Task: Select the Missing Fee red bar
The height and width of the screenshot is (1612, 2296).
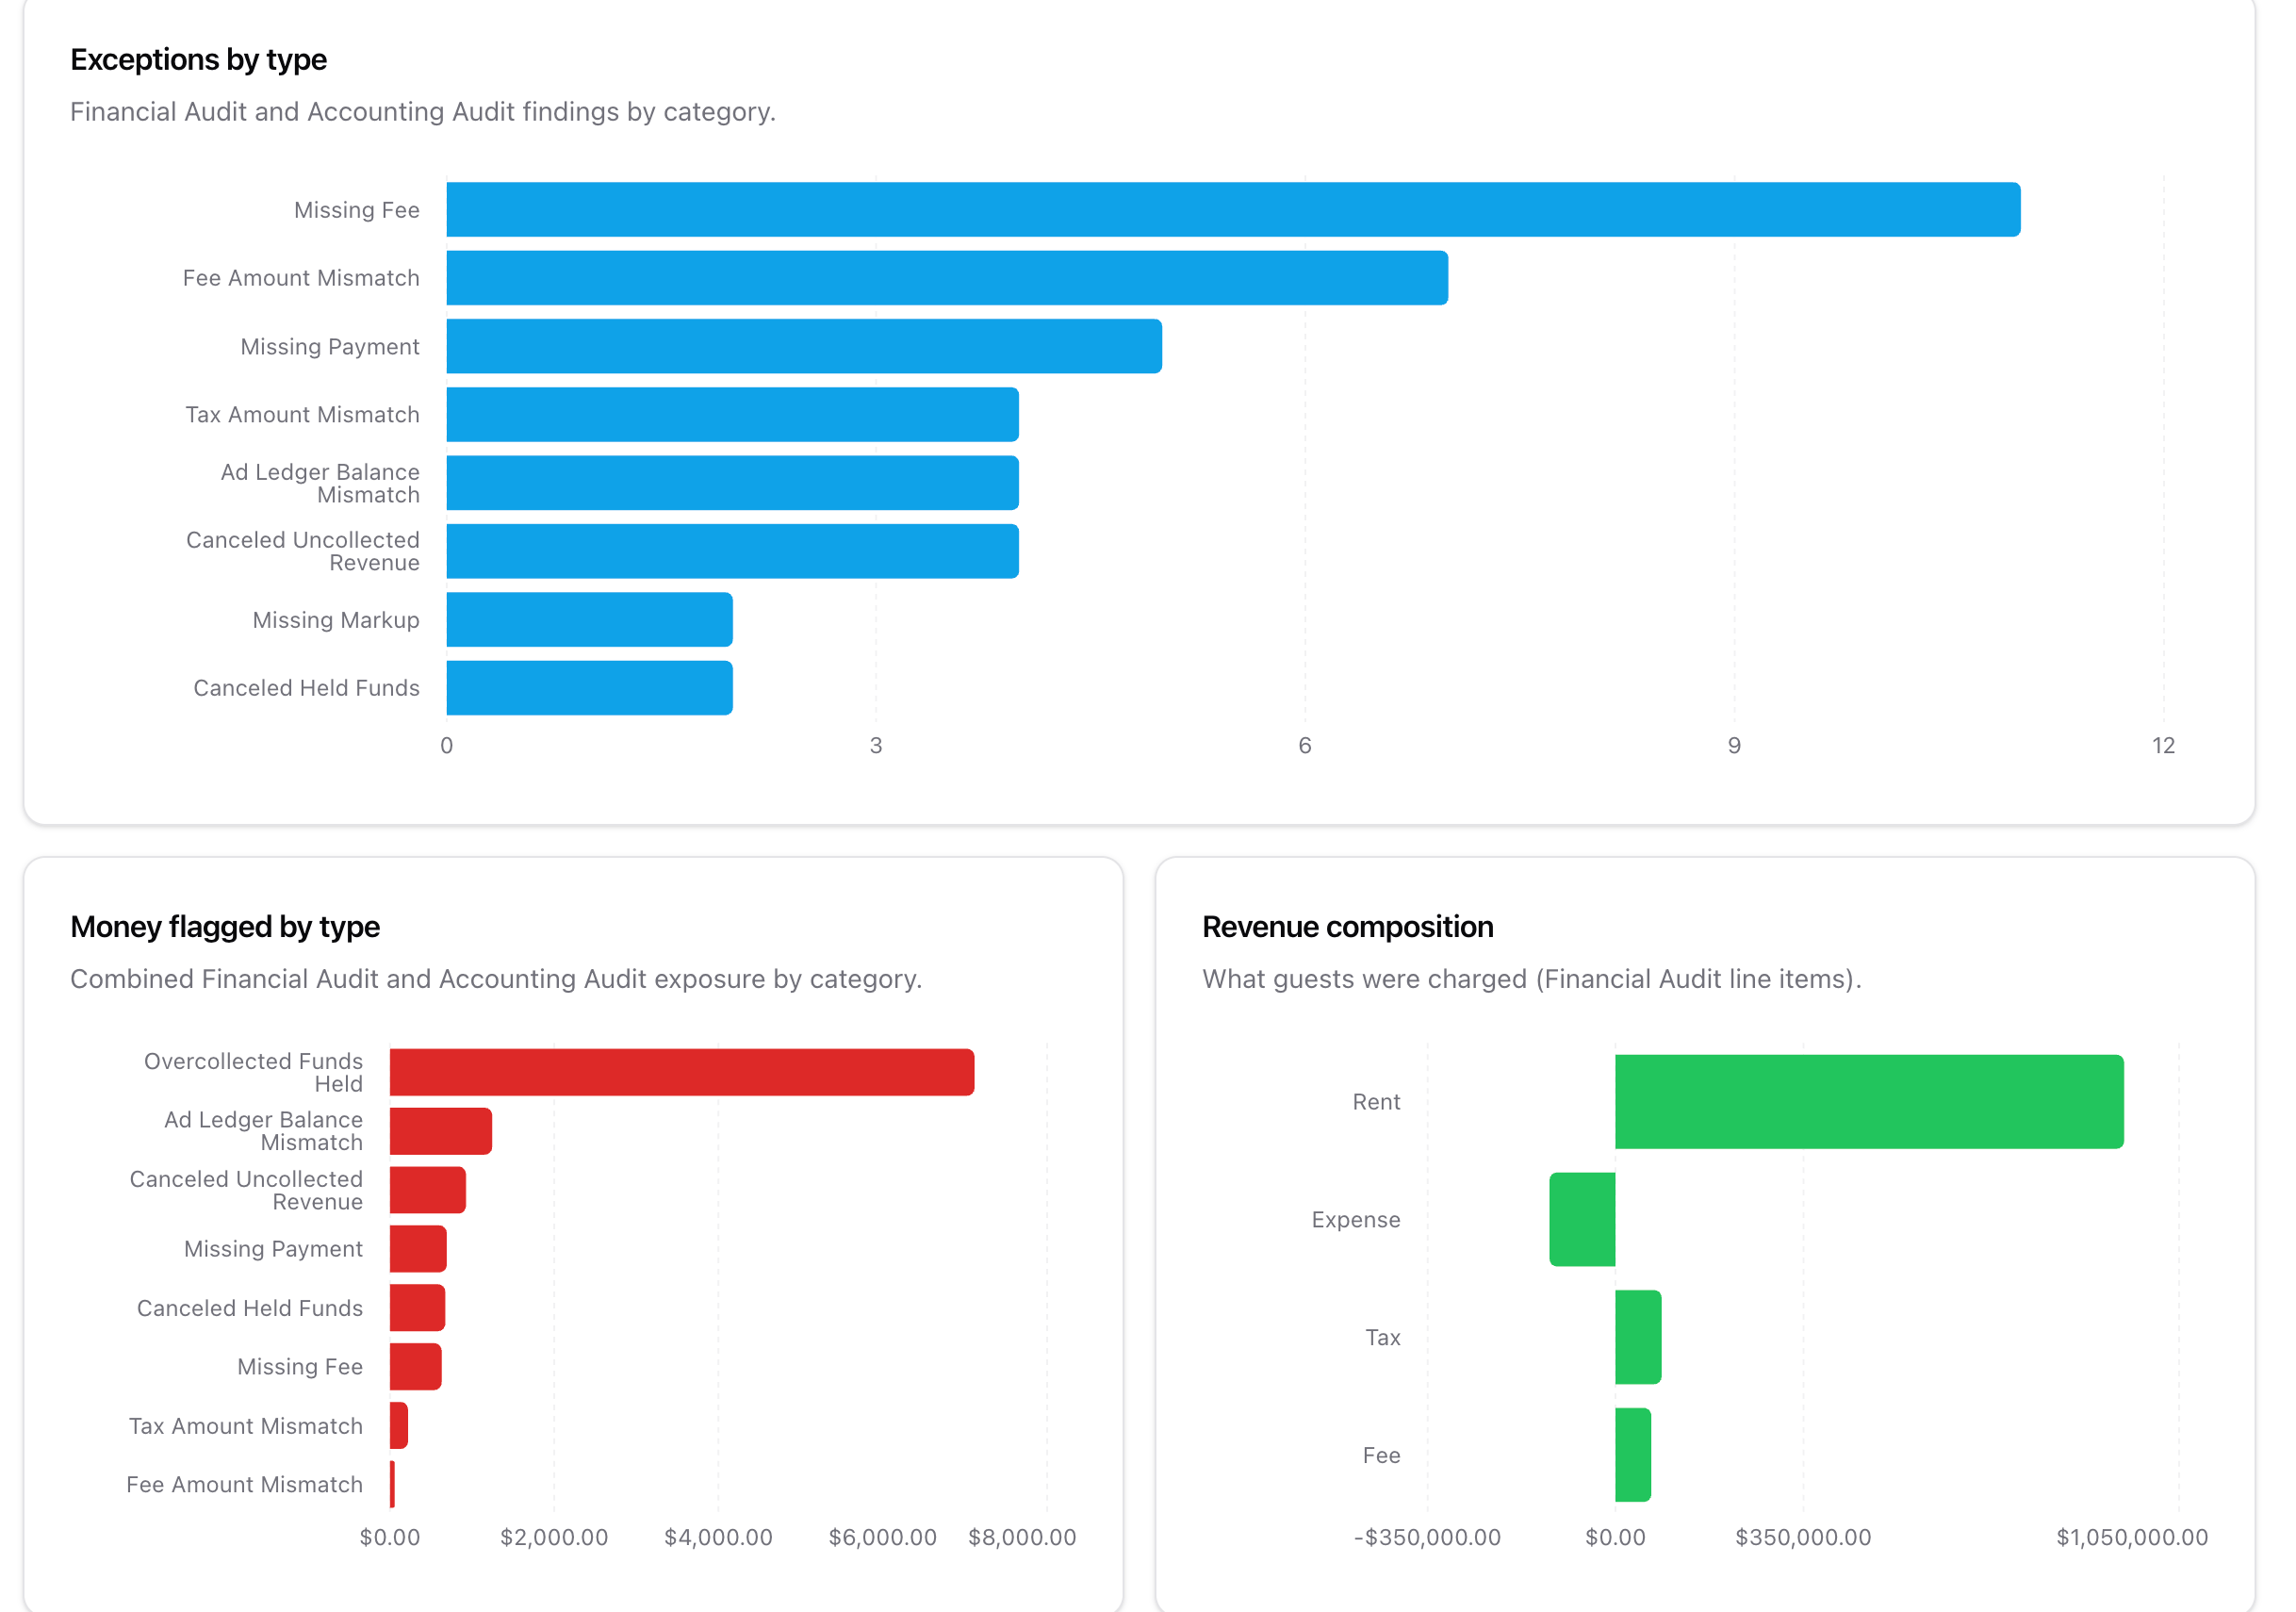Action: pos(416,1367)
